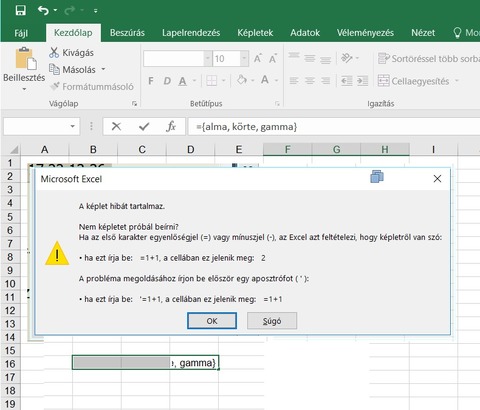Select row 16 header
The width and height of the screenshot is (480, 410).
(x=10, y=363)
